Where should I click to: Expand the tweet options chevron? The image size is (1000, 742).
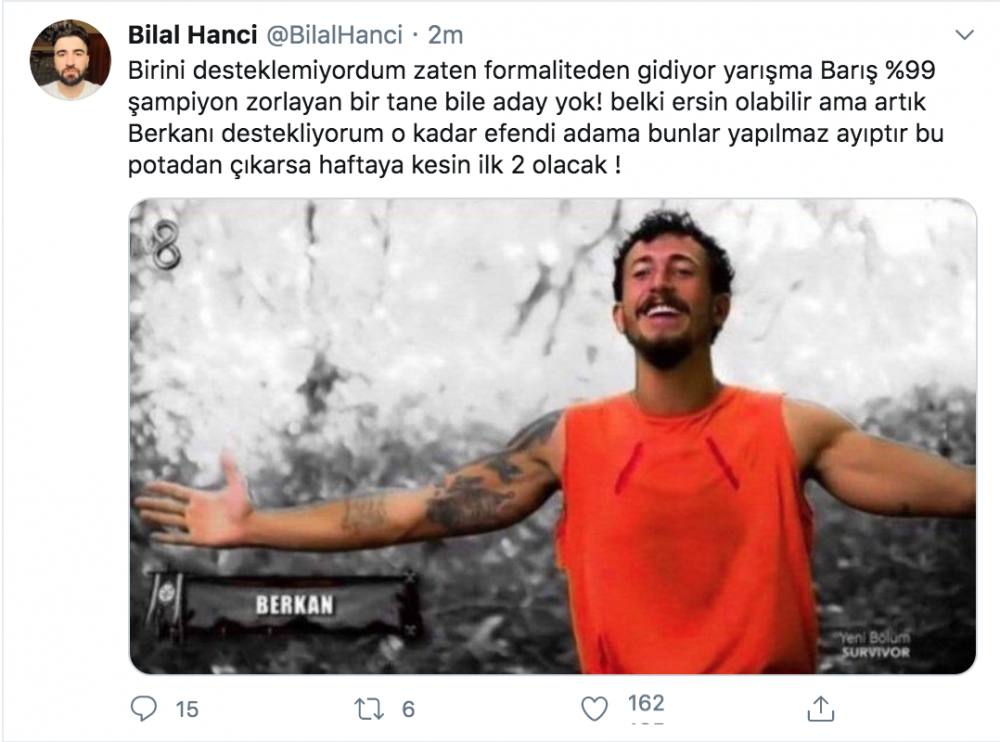tap(964, 34)
